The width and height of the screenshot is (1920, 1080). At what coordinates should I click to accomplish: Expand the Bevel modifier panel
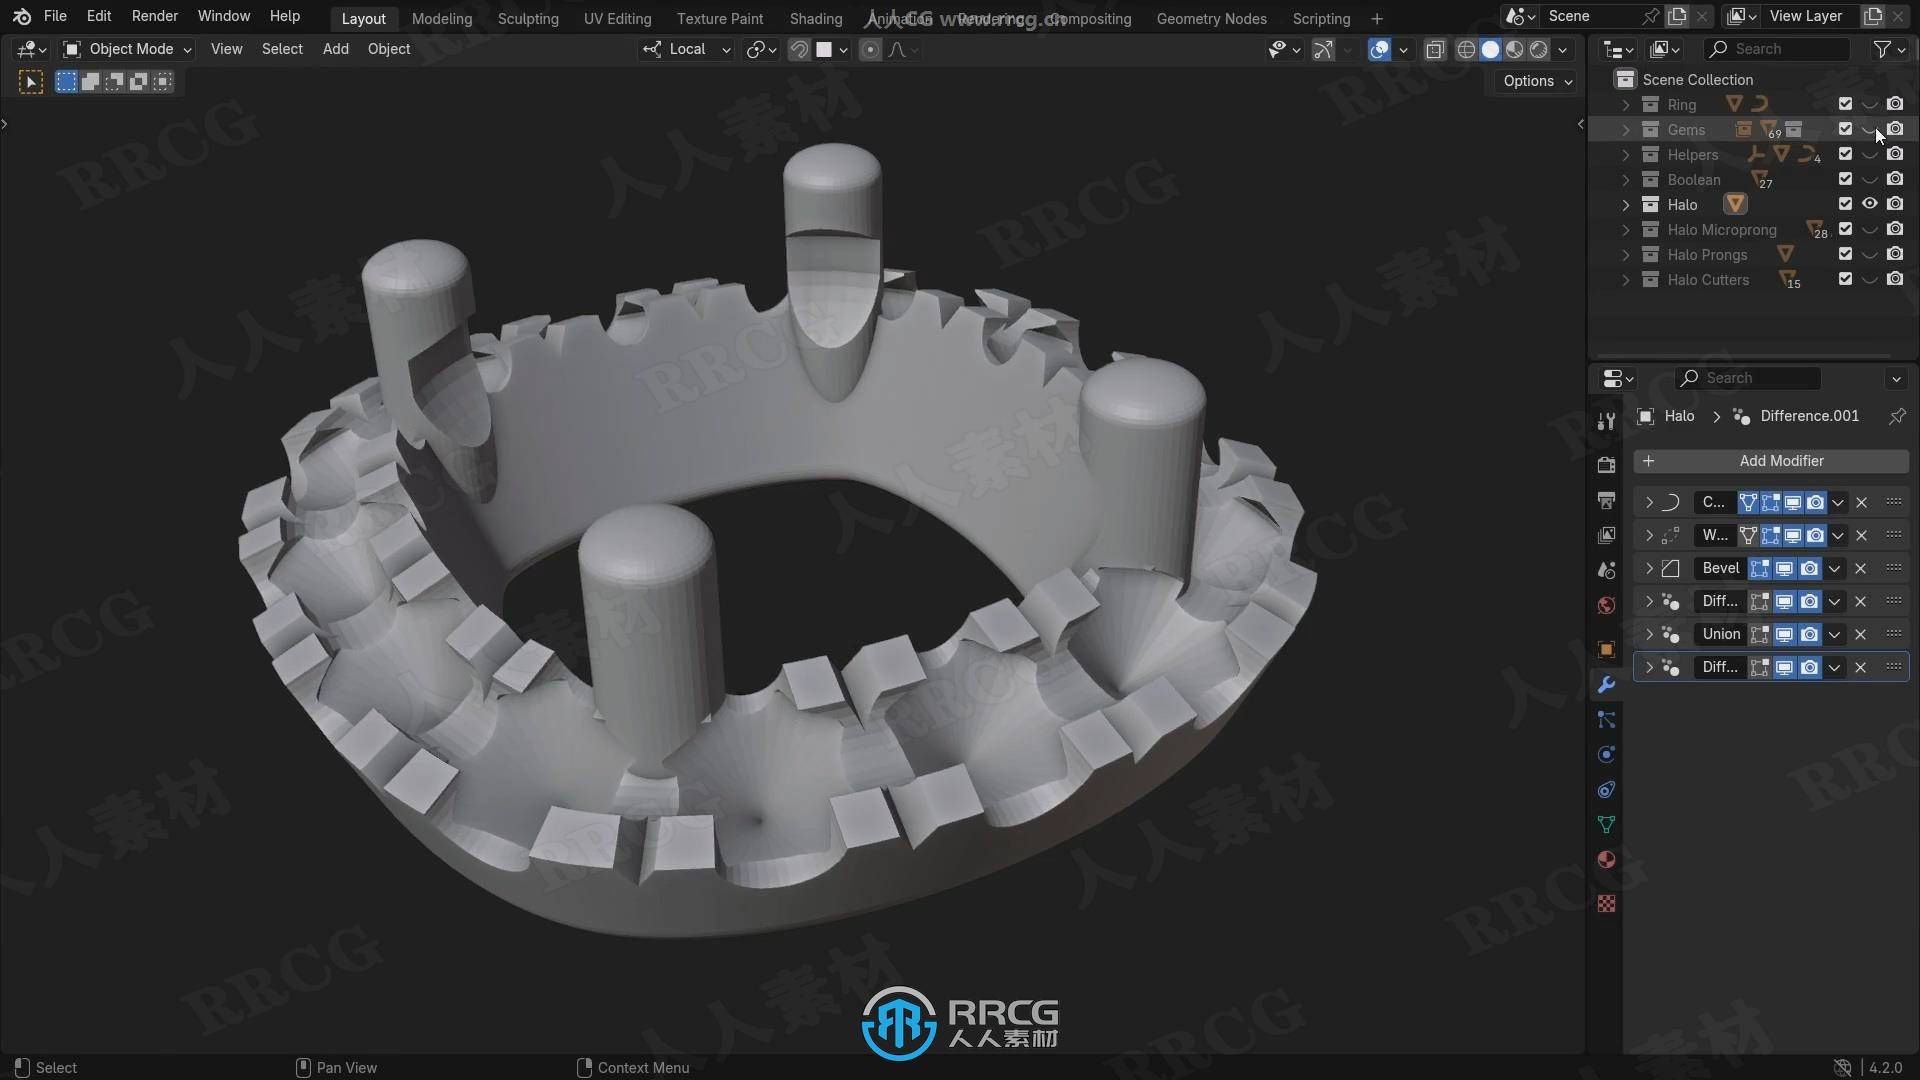[1649, 568]
